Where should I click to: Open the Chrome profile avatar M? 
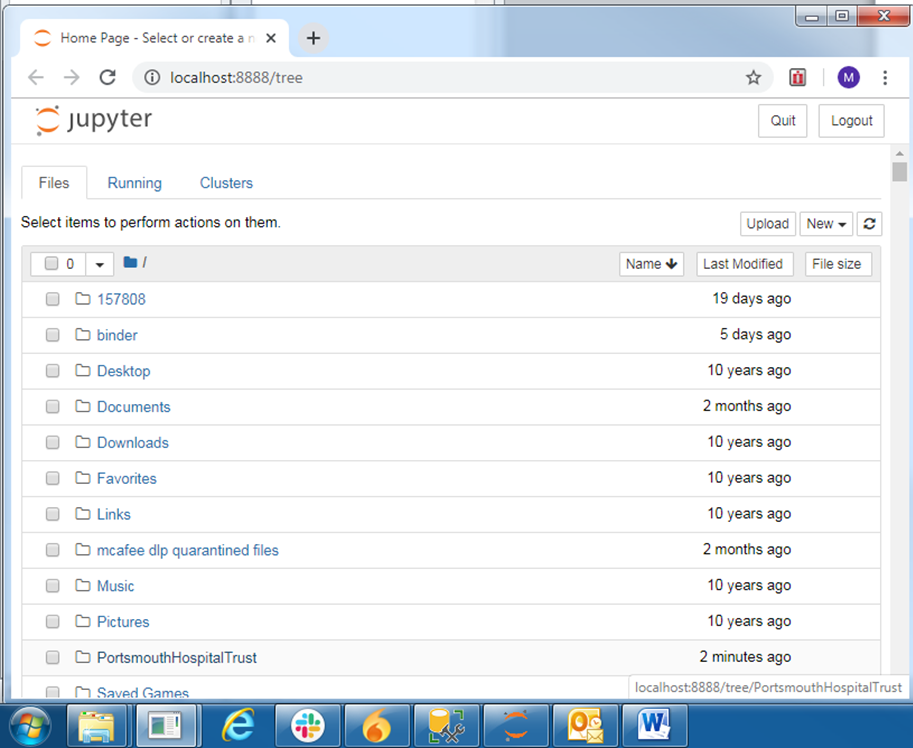pyautogui.click(x=848, y=77)
